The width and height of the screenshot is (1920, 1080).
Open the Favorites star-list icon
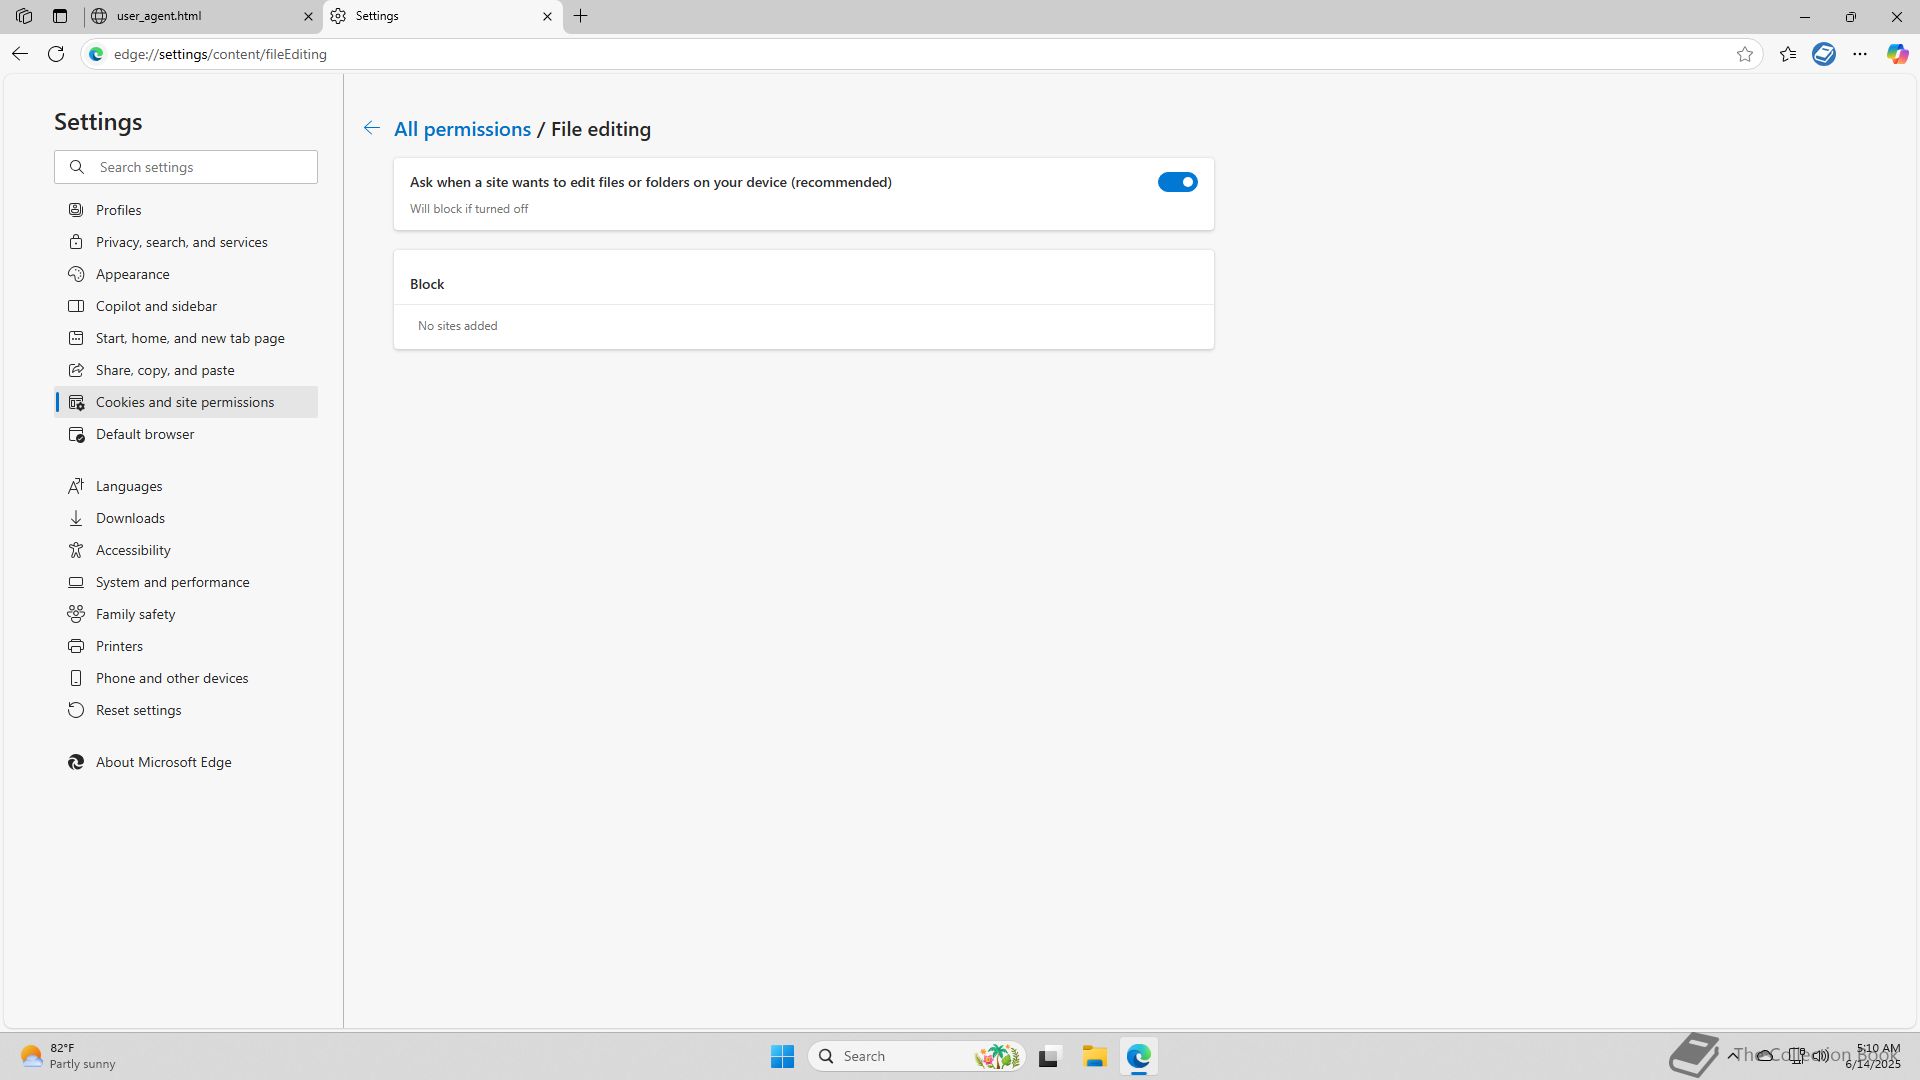coord(1788,54)
